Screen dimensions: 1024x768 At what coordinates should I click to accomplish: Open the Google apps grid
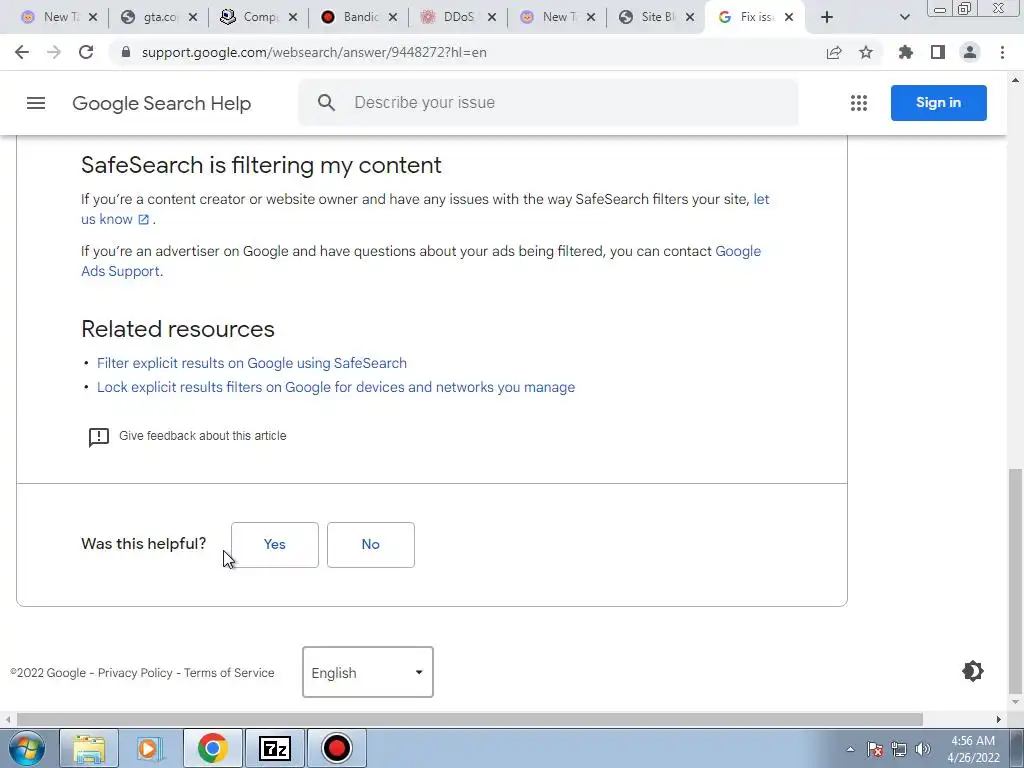pos(859,103)
